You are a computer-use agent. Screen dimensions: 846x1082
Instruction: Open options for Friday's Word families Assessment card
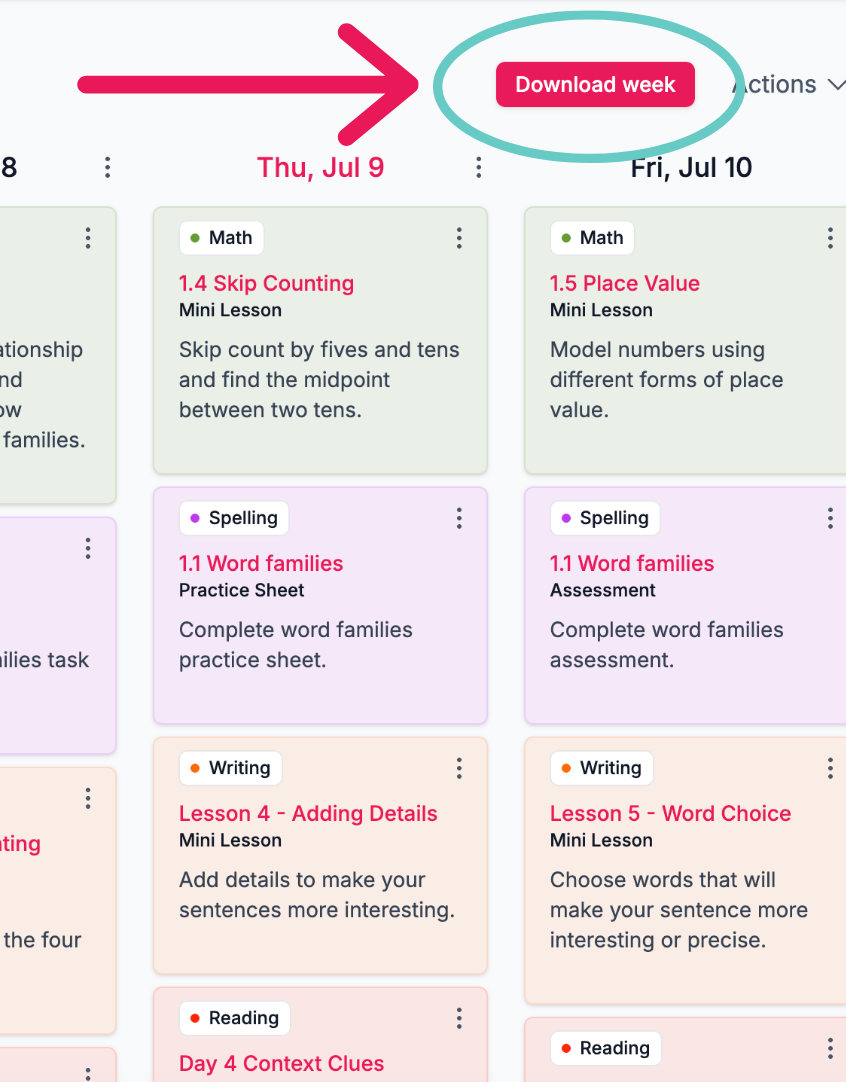[830, 518]
